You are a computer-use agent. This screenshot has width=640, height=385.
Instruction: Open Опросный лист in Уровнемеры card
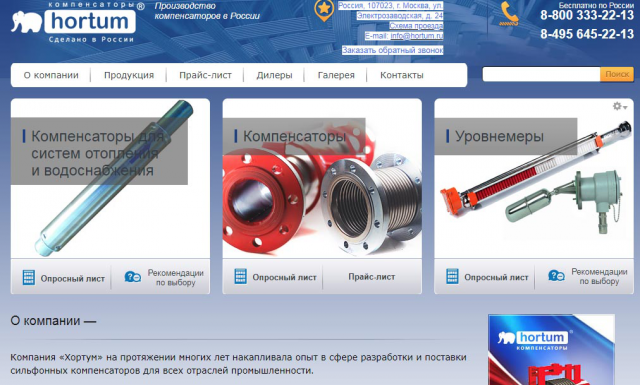(x=496, y=278)
